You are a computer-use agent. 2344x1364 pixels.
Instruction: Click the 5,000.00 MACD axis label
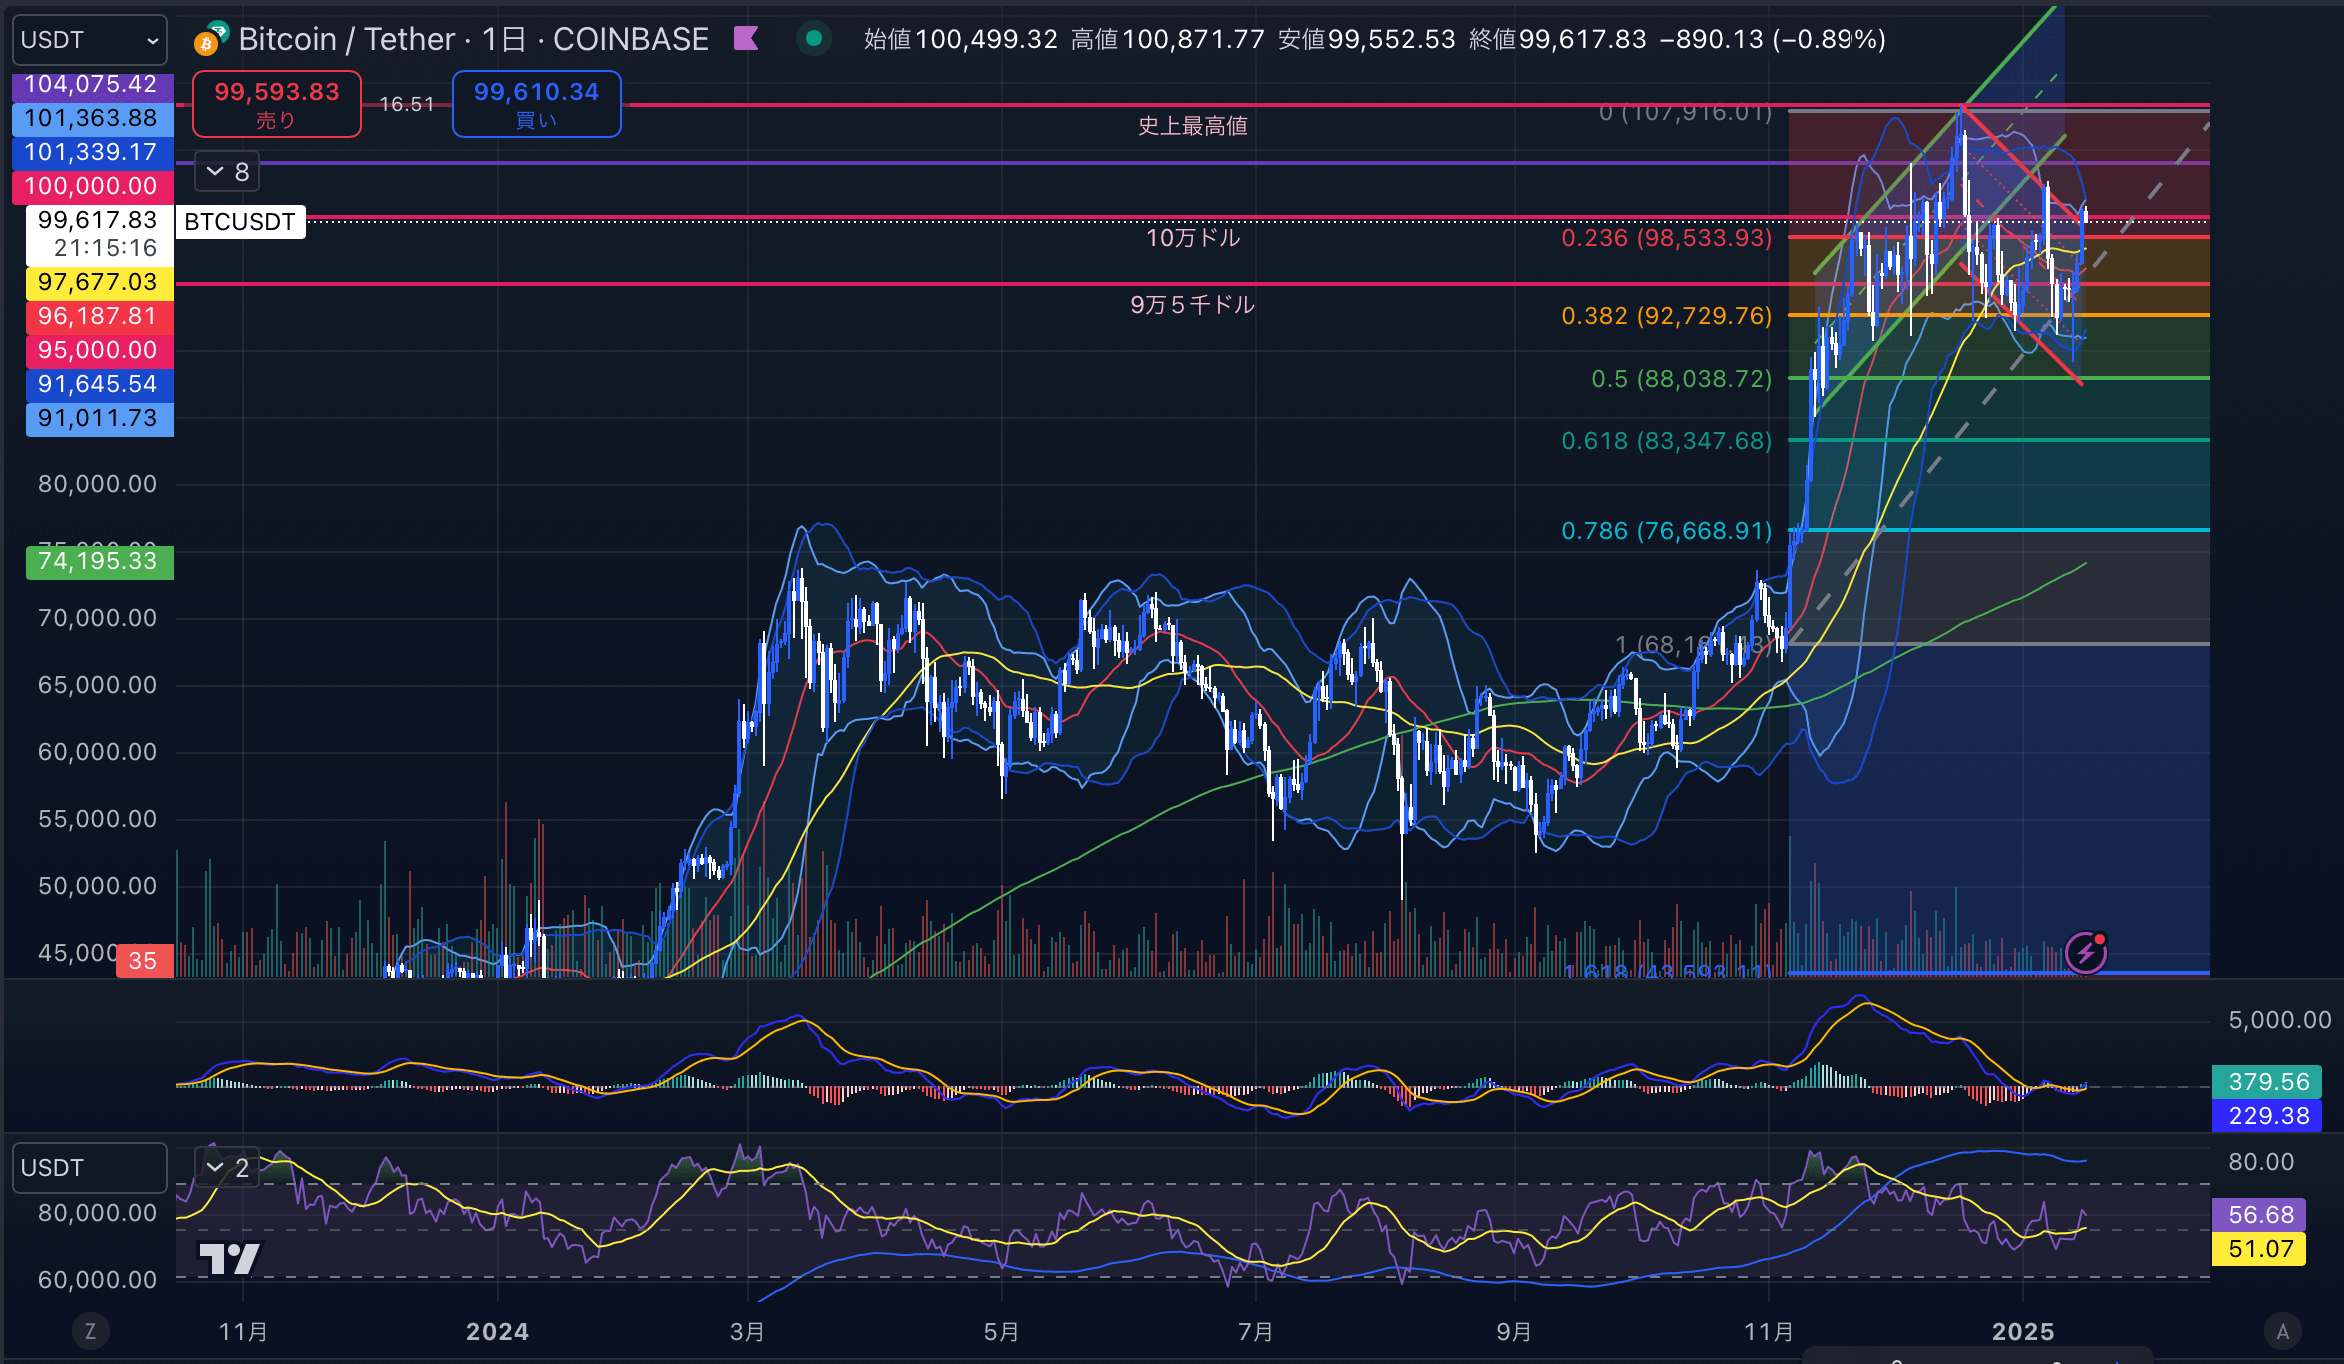point(2280,1020)
